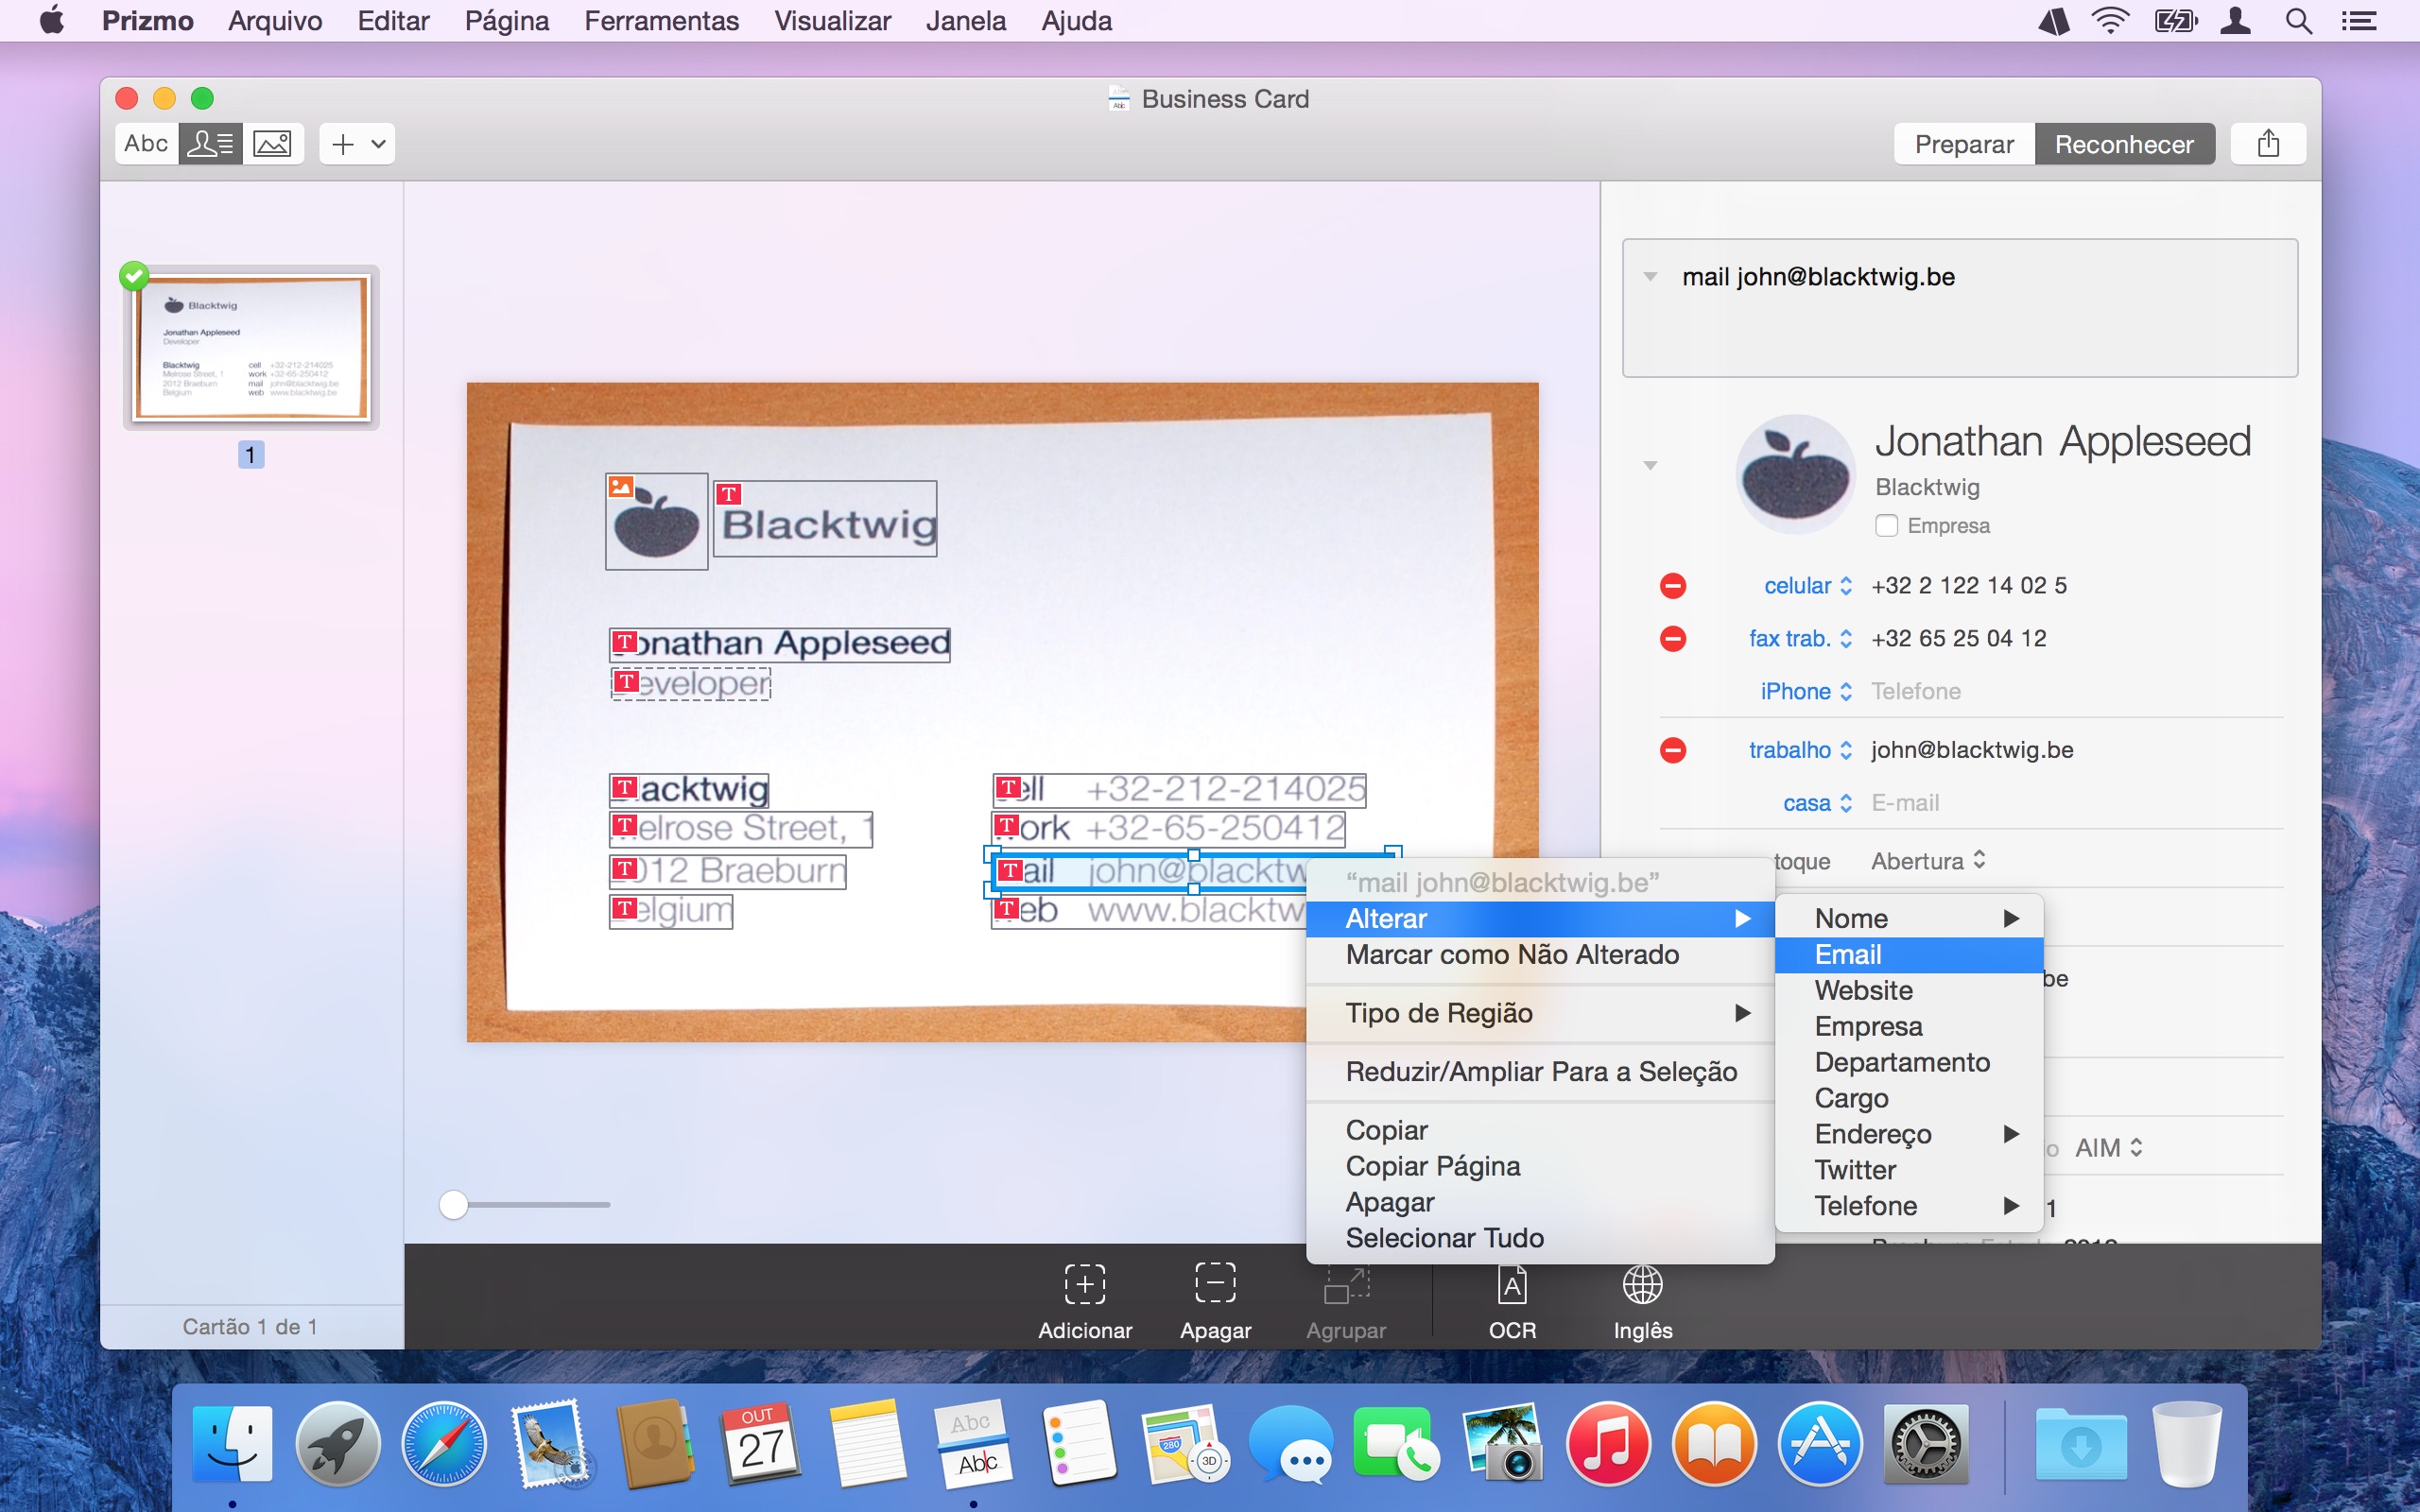Viewport: 2420px width, 1512px height.
Task: Click the john@blacktwig.be email value
Action: pyautogui.click(x=1972, y=750)
